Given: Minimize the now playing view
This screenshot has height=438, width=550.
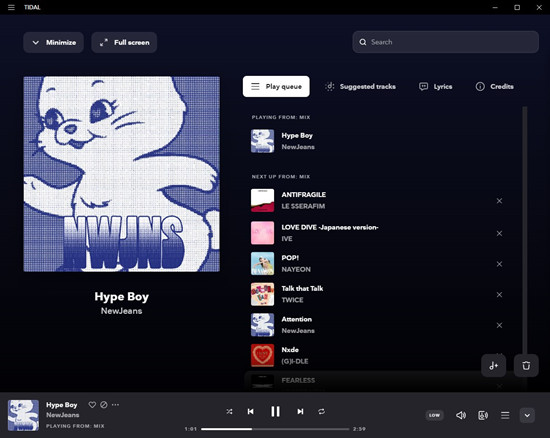Looking at the screenshot, I should 54,42.
